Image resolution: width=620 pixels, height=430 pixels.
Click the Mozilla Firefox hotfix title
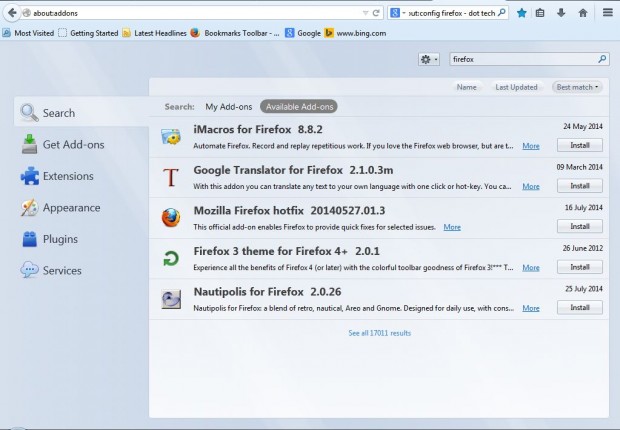pos(248,210)
